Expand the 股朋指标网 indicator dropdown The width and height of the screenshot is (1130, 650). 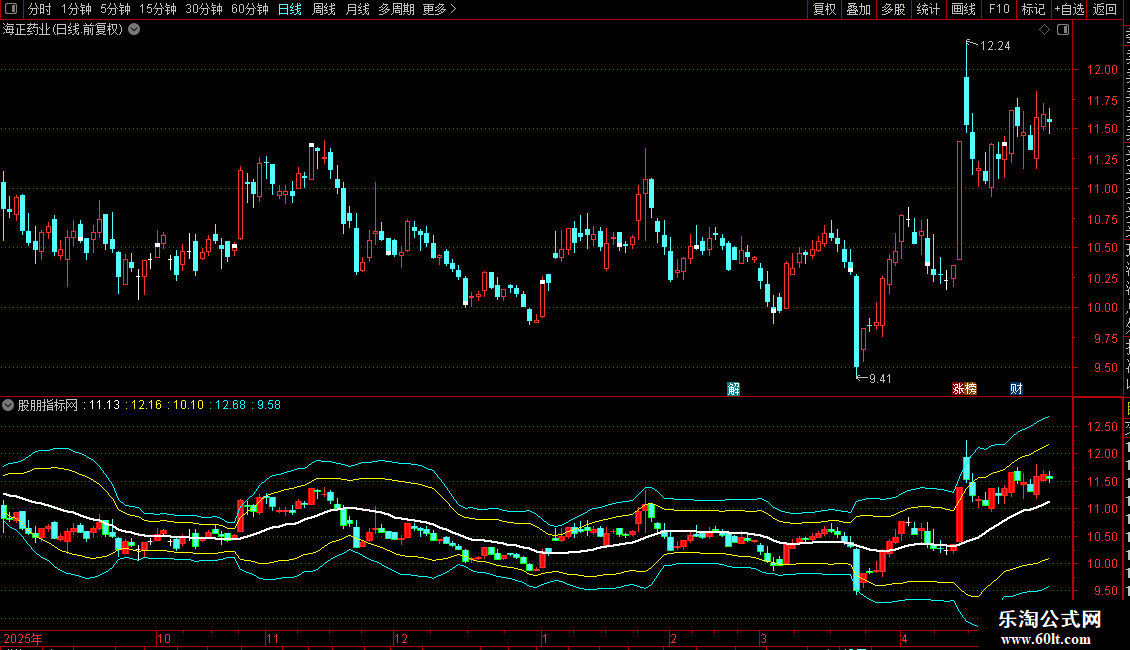[x=8, y=405]
